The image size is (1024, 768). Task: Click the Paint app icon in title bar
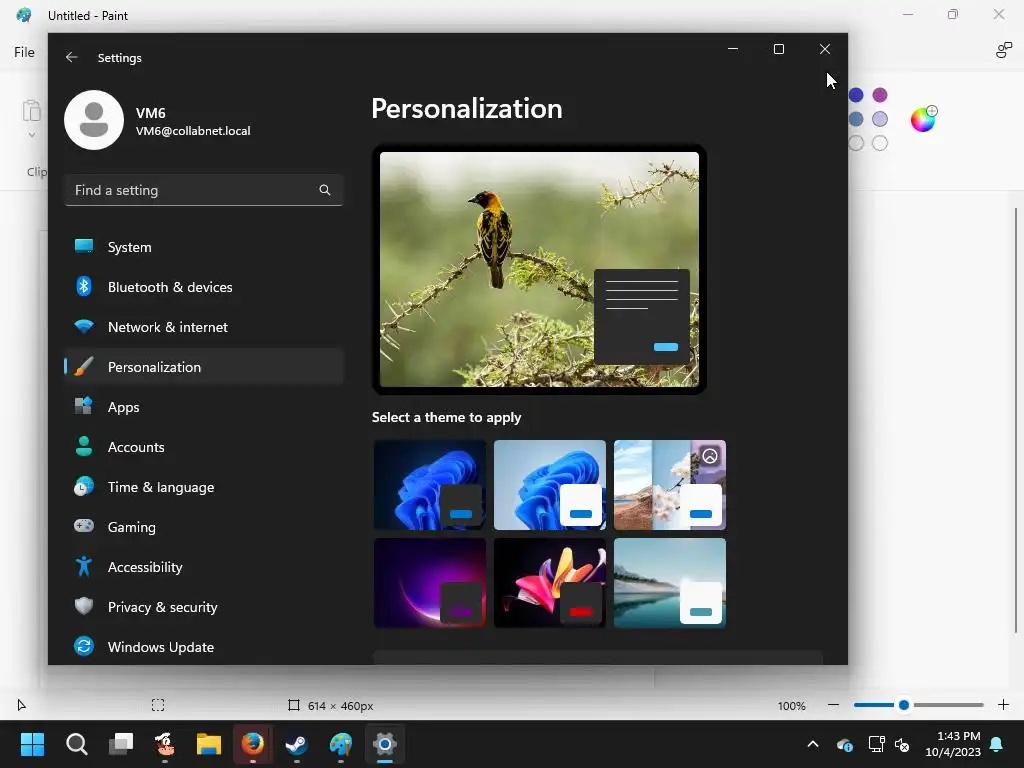pyautogui.click(x=24, y=15)
